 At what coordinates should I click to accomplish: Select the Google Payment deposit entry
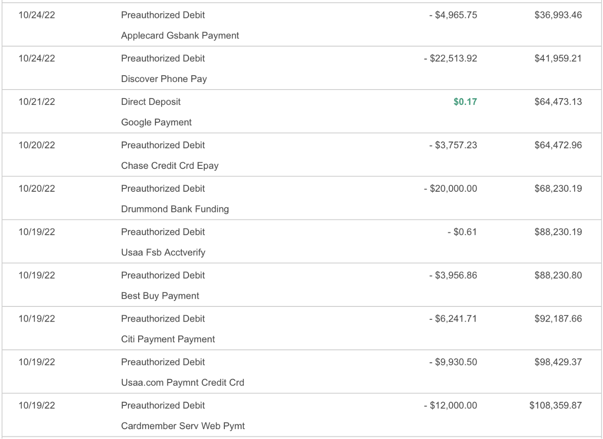pos(156,123)
